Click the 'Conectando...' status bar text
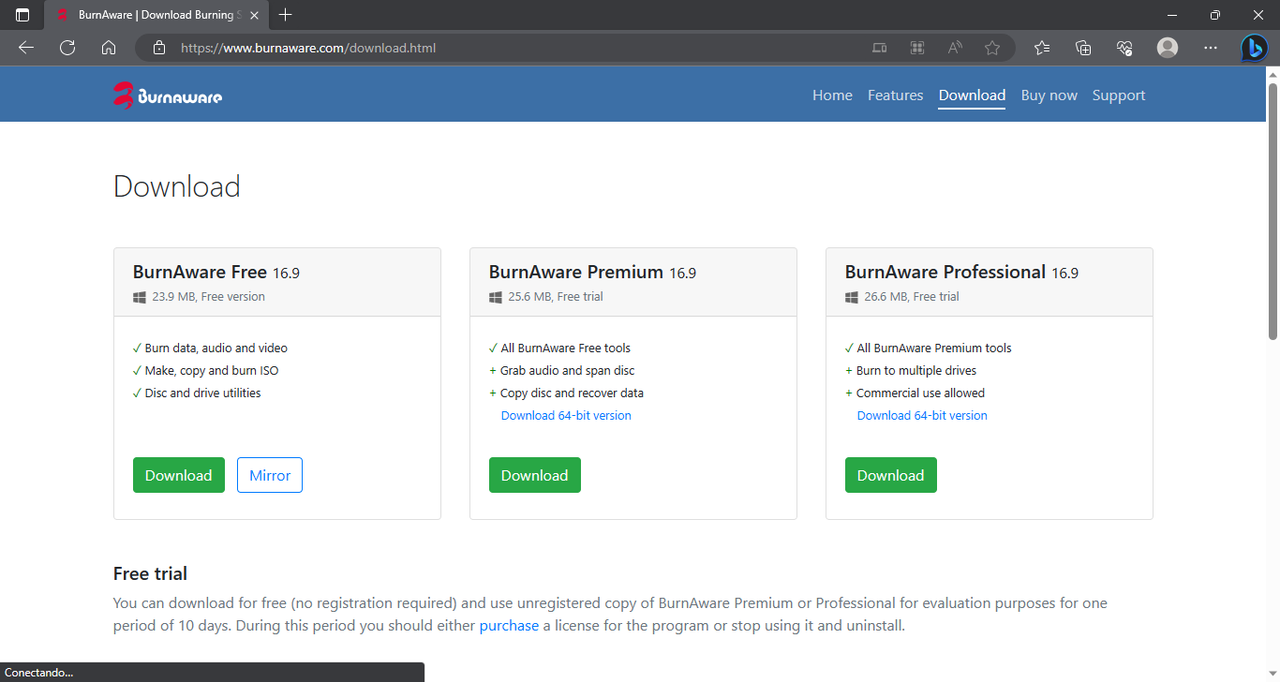The height and width of the screenshot is (682, 1280). pyautogui.click(x=39, y=673)
